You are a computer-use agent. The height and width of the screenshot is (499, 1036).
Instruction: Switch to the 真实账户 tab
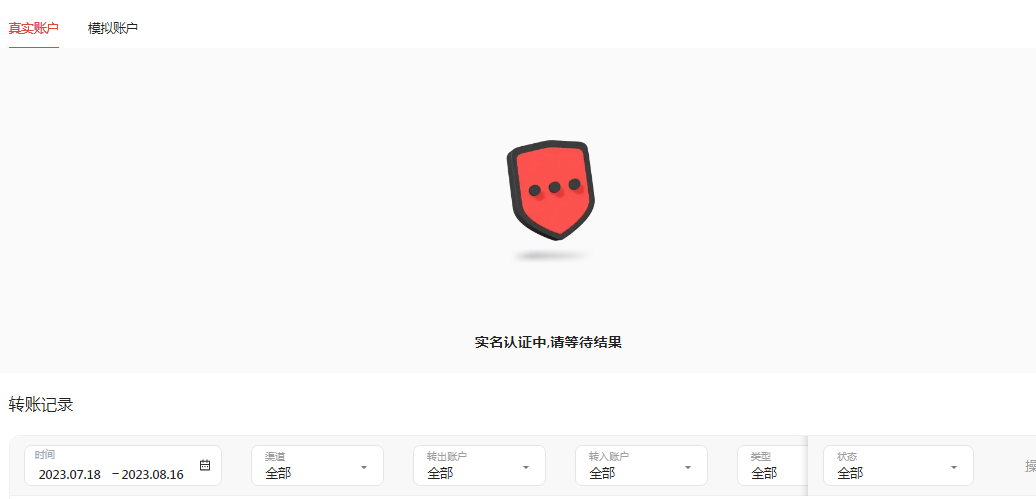pos(34,28)
